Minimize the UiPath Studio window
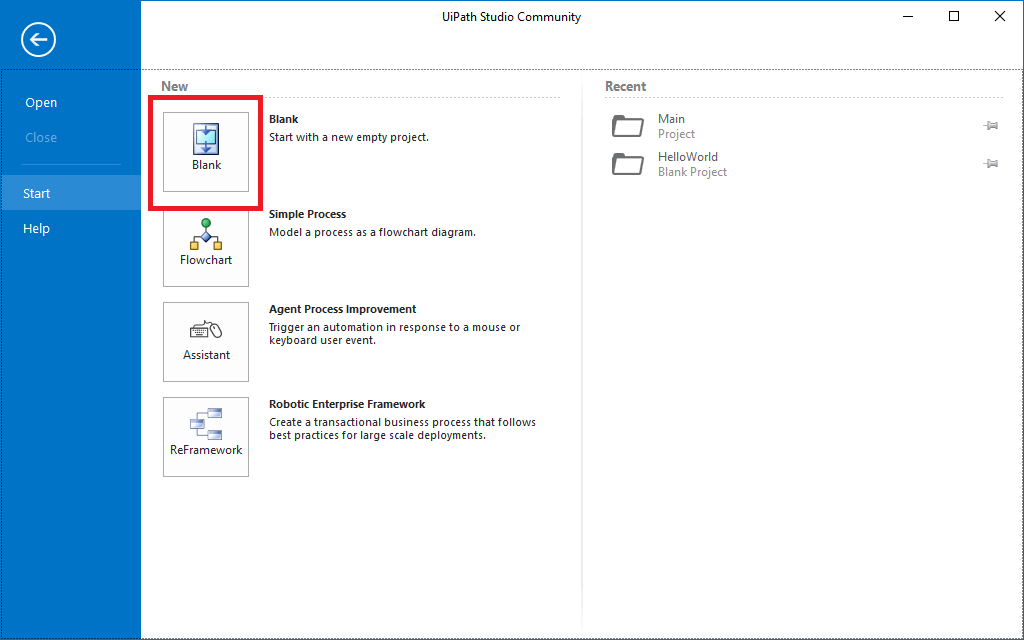Screen dimensions: 1024x640 click(x=908, y=16)
